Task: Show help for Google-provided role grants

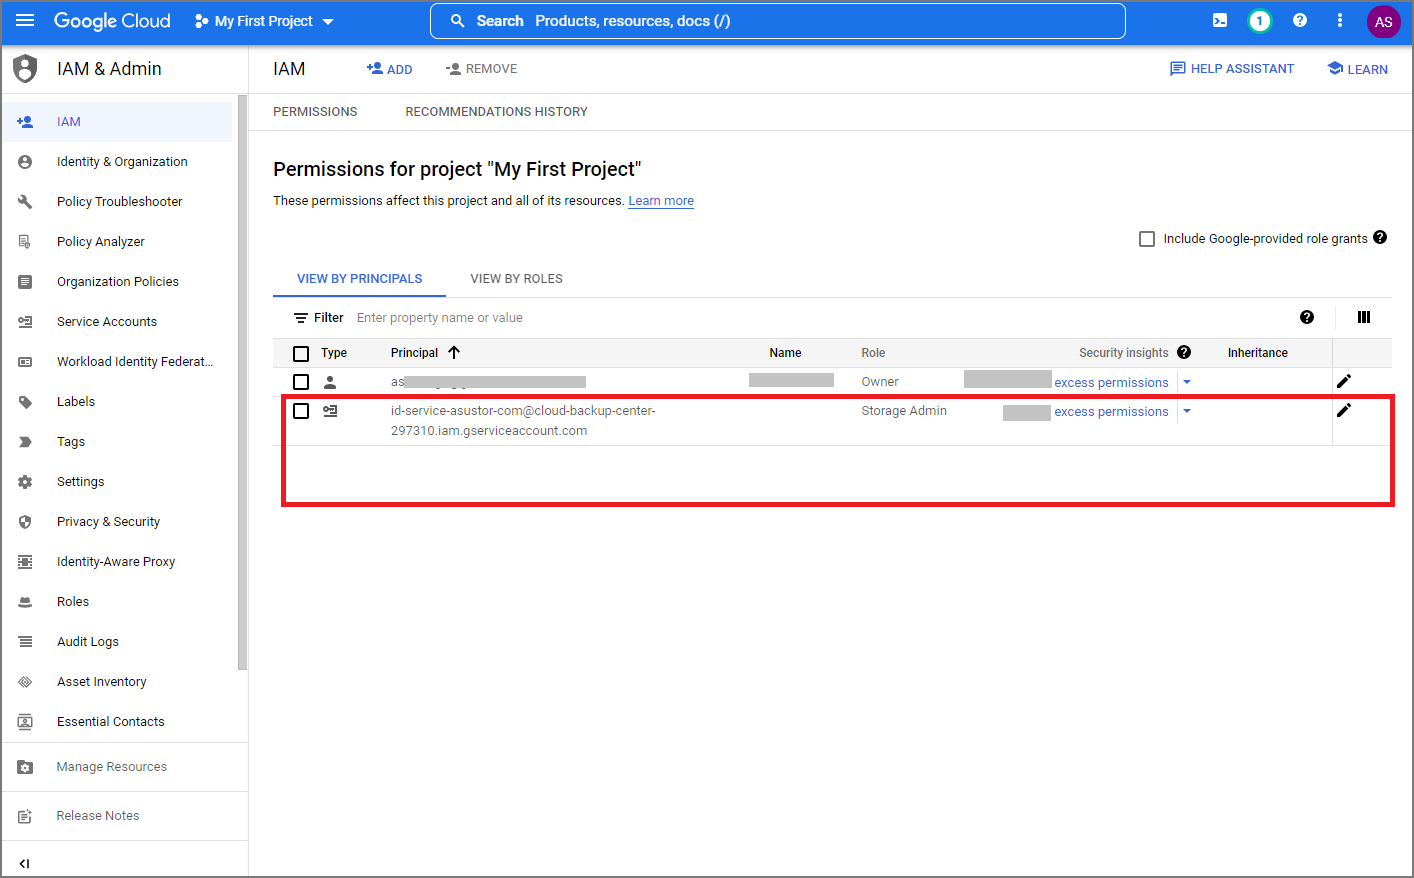Action: 1380,237
